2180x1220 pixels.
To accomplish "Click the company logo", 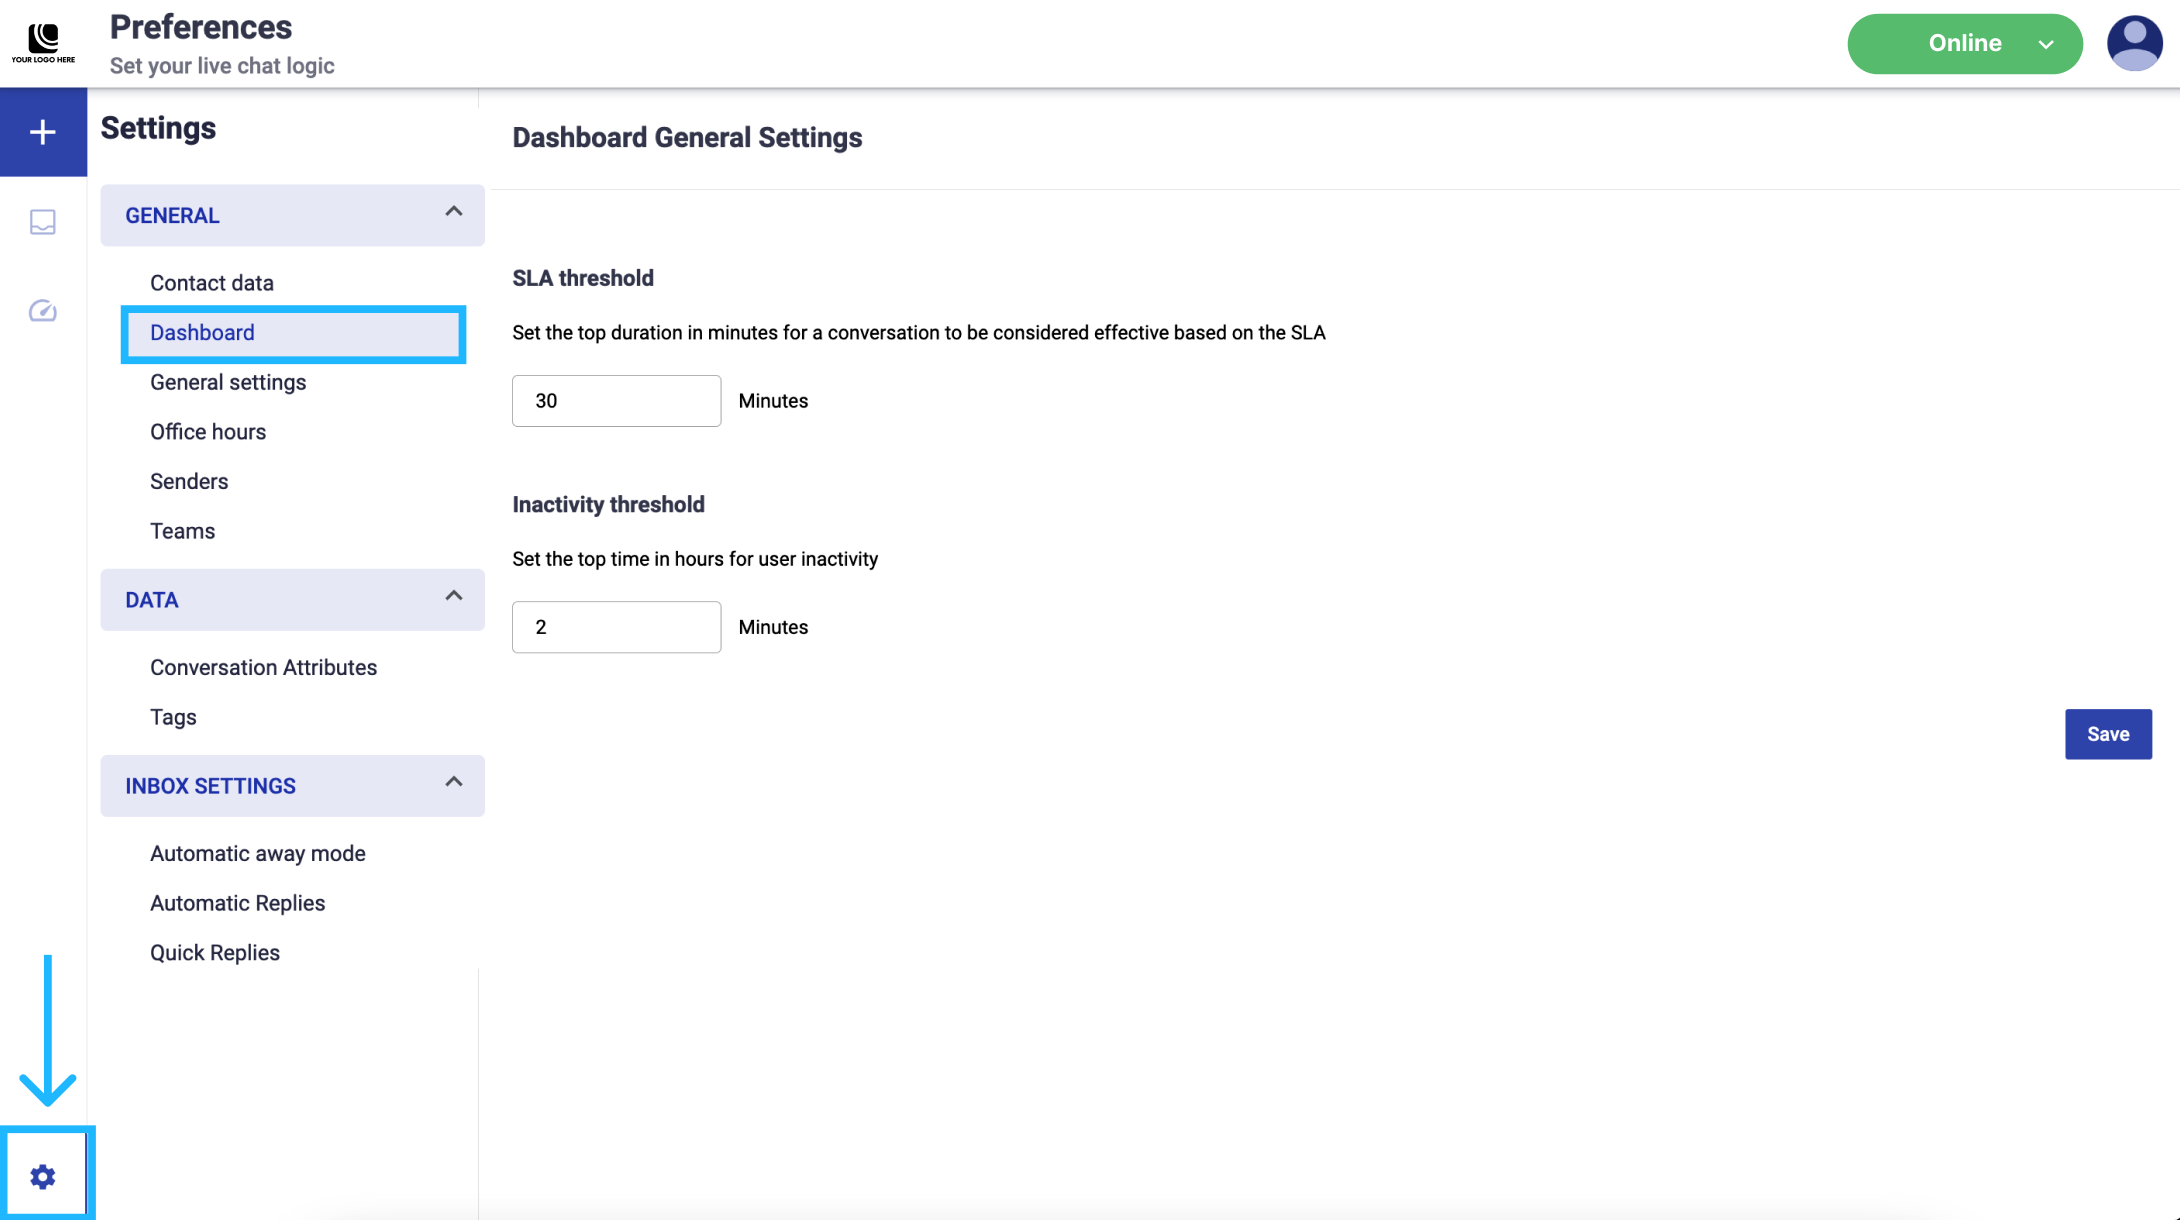I will click(x=43, y=43).
